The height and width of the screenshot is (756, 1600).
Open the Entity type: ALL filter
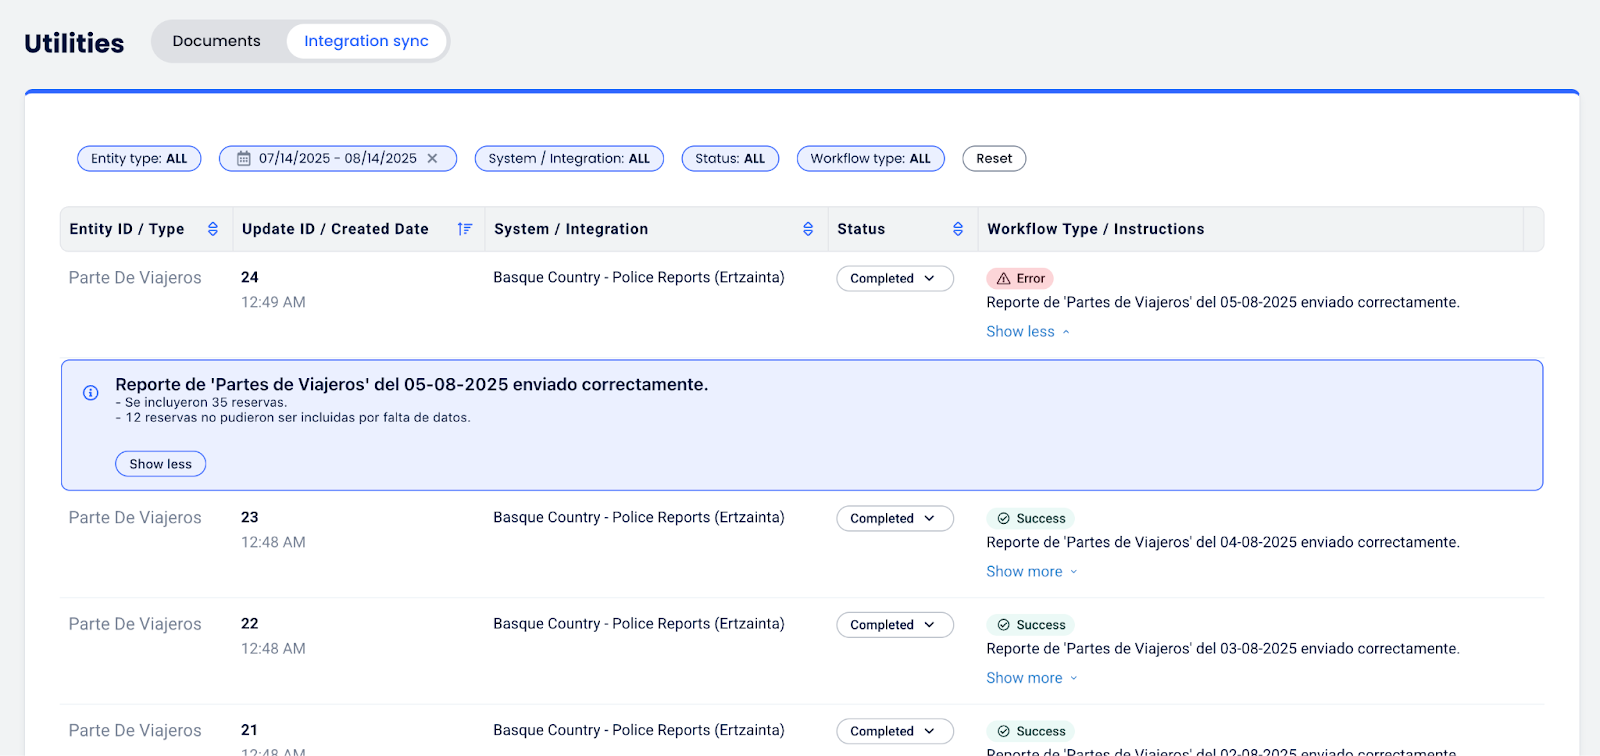coord(139,158)
